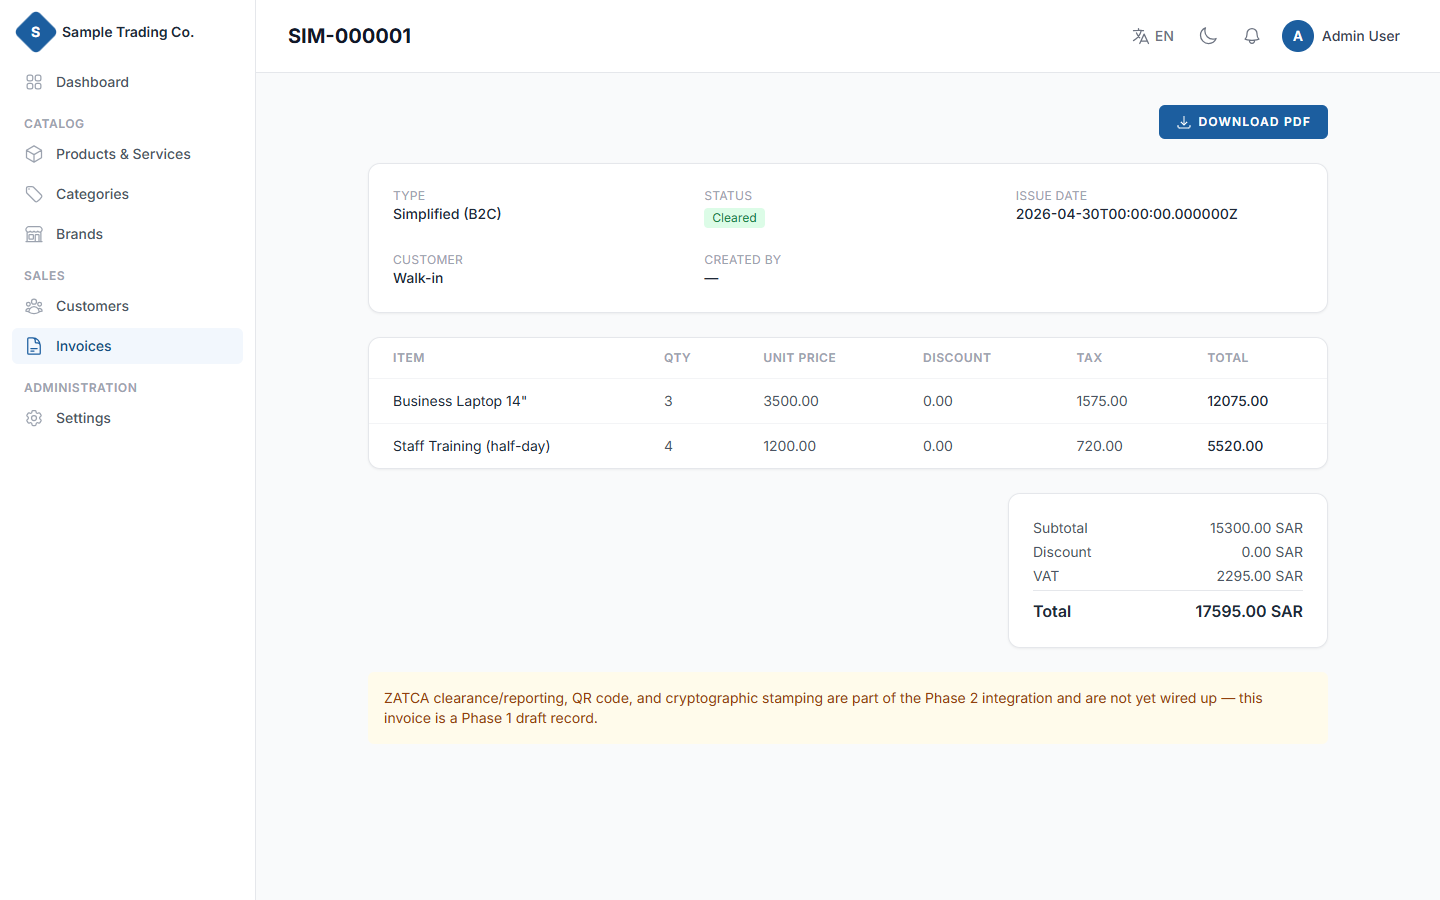Click the Simplified (B2C) type value
Screen dimensions: 1440x900
447,214
